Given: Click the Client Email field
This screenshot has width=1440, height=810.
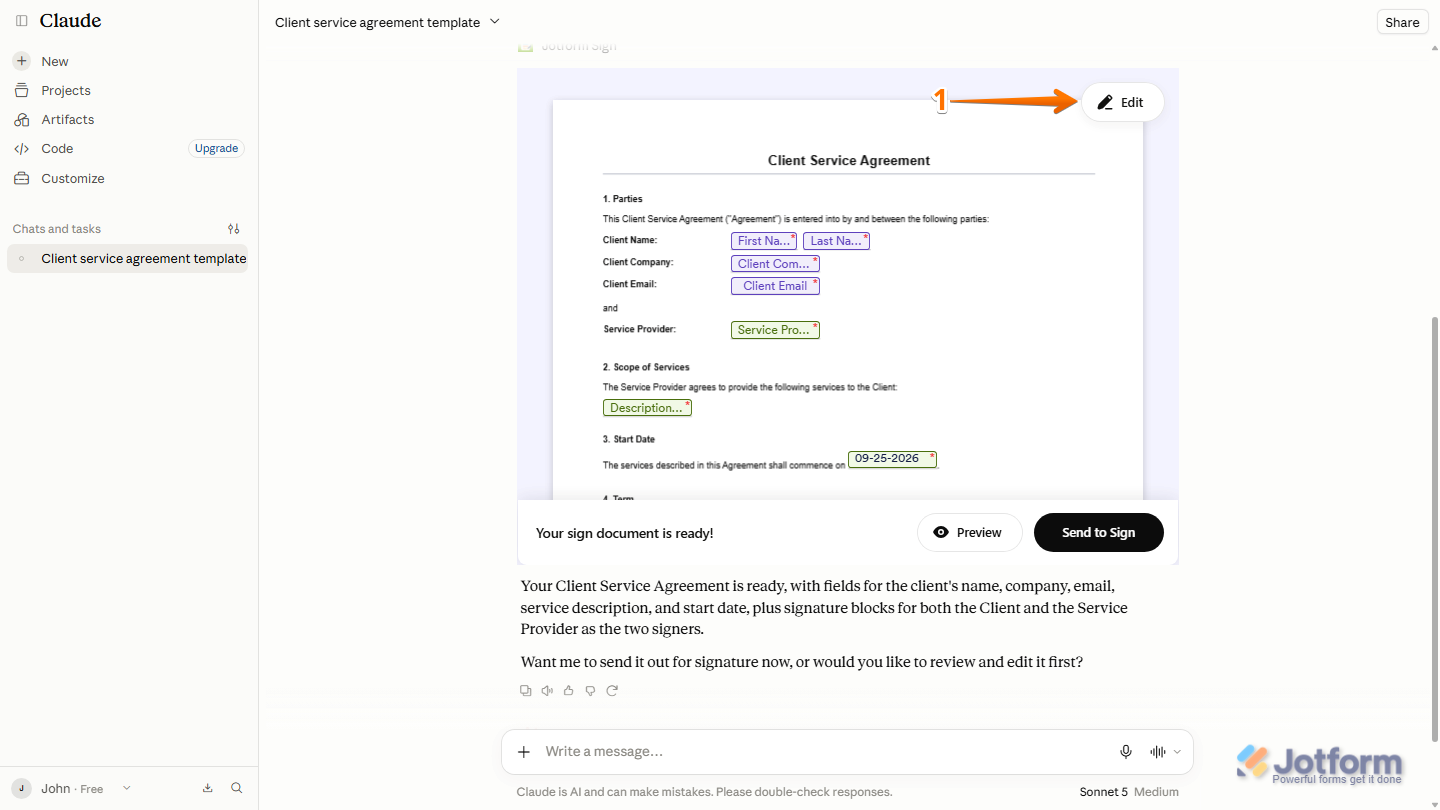Looking at the screenshot, I should [x=775, y=286].
